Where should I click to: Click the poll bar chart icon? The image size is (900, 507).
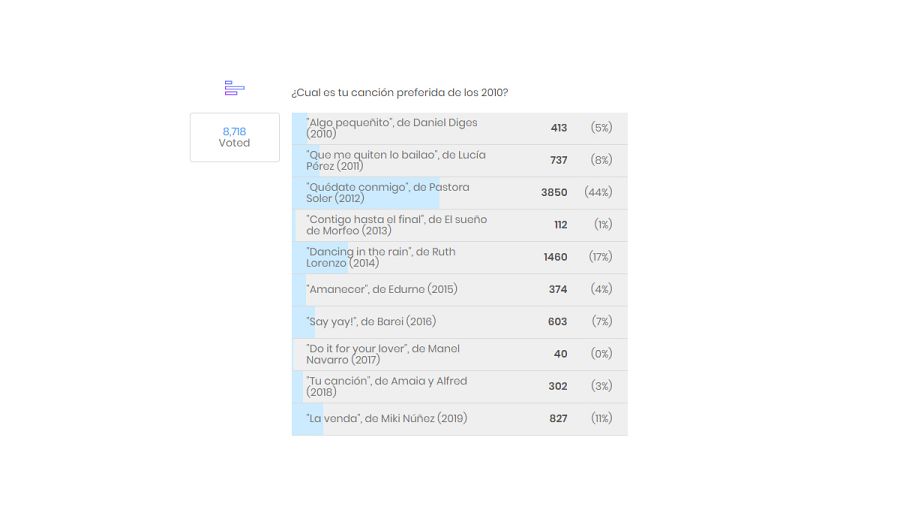point(234,88)
